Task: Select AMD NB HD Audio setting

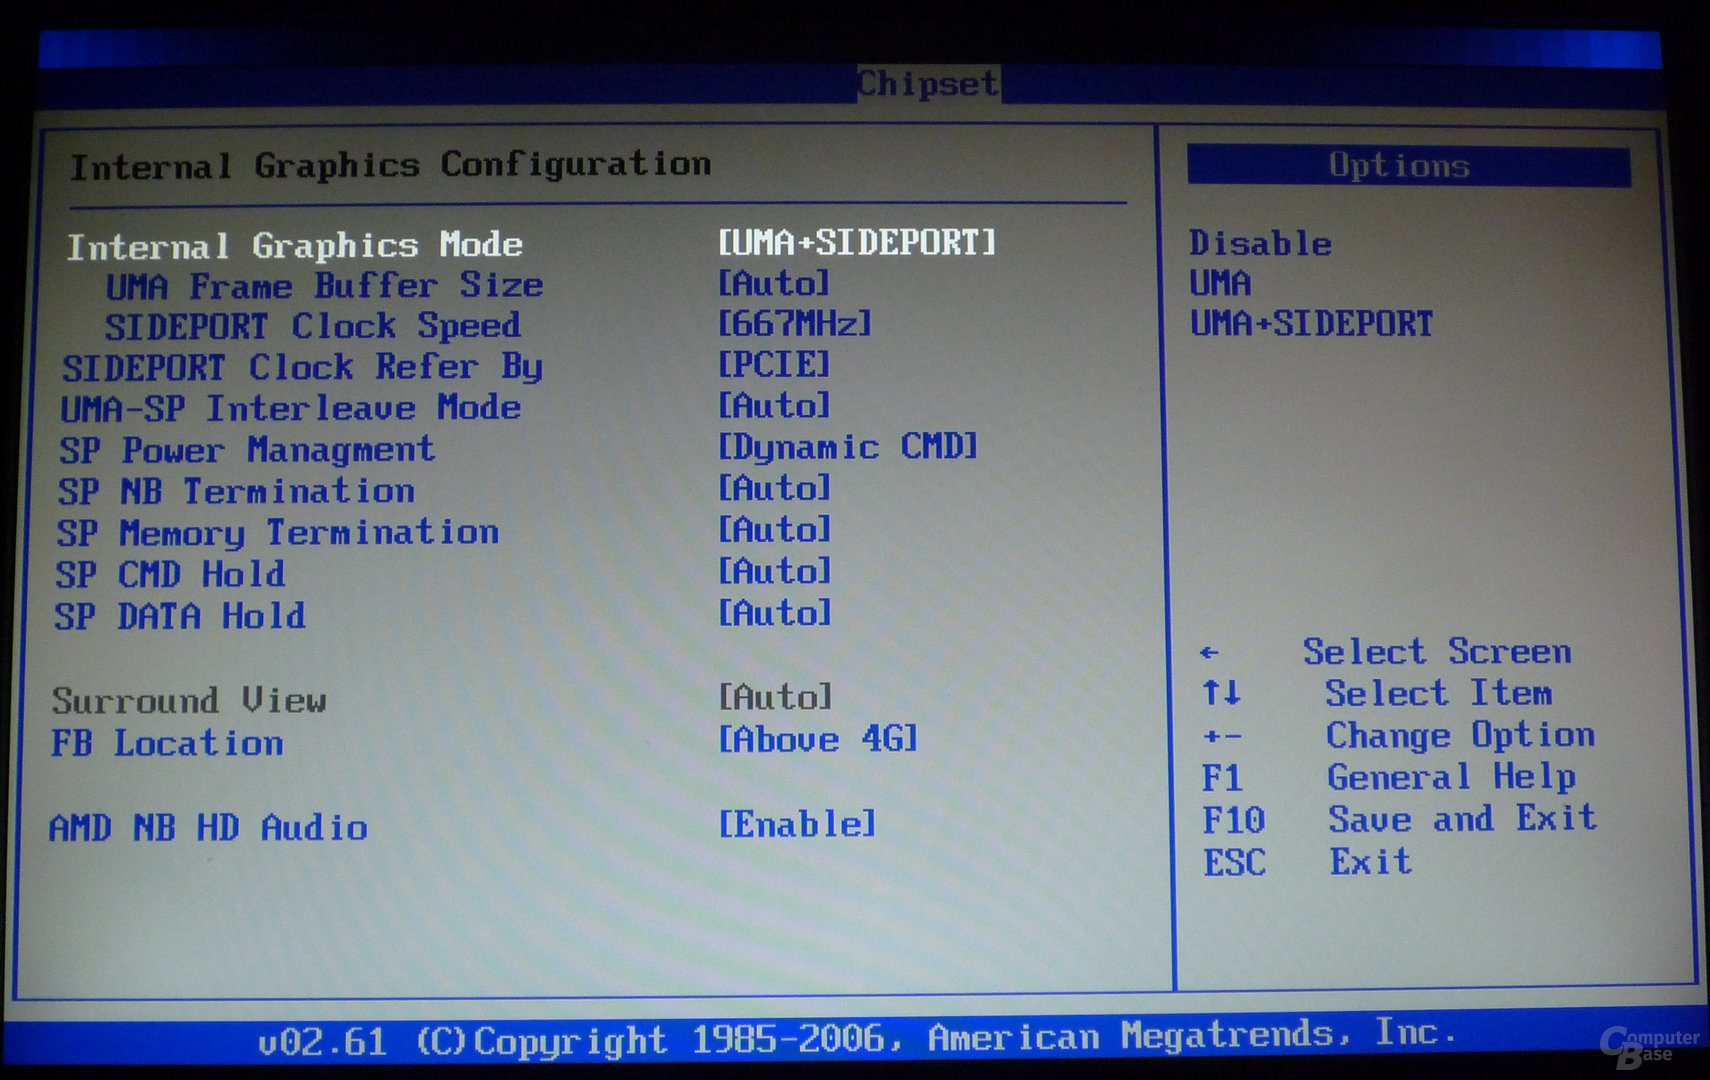Action: [209, 828]
